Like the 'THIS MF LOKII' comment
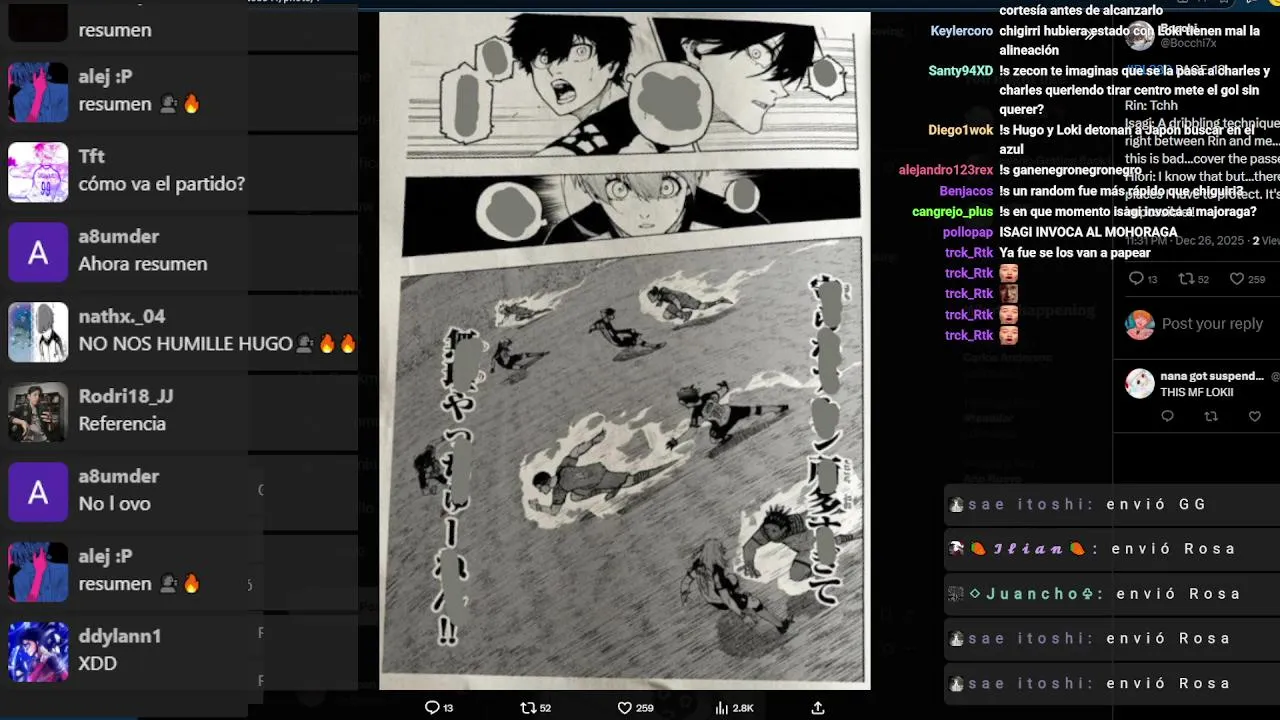The image size is (1280, 720). (x=1255, y=416)
